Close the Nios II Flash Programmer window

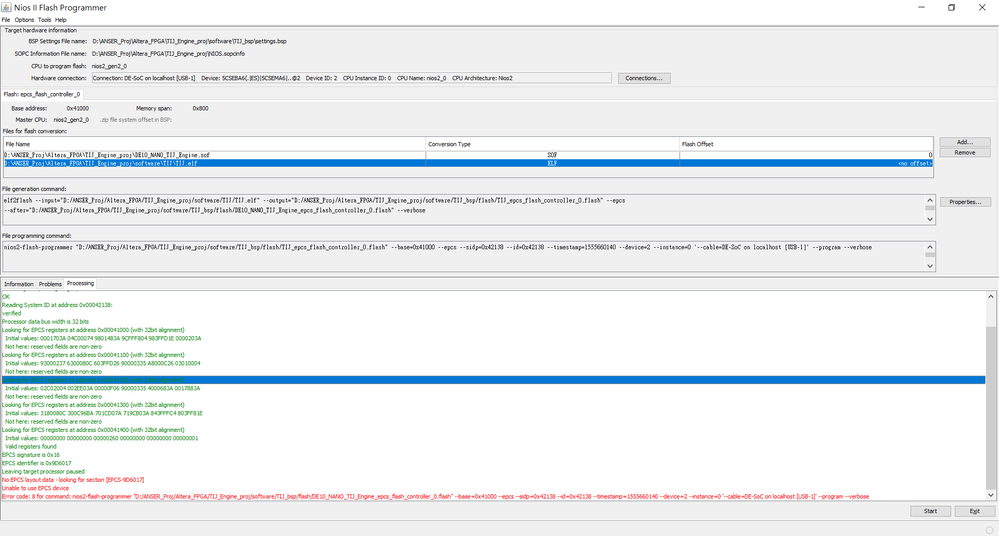982,8
